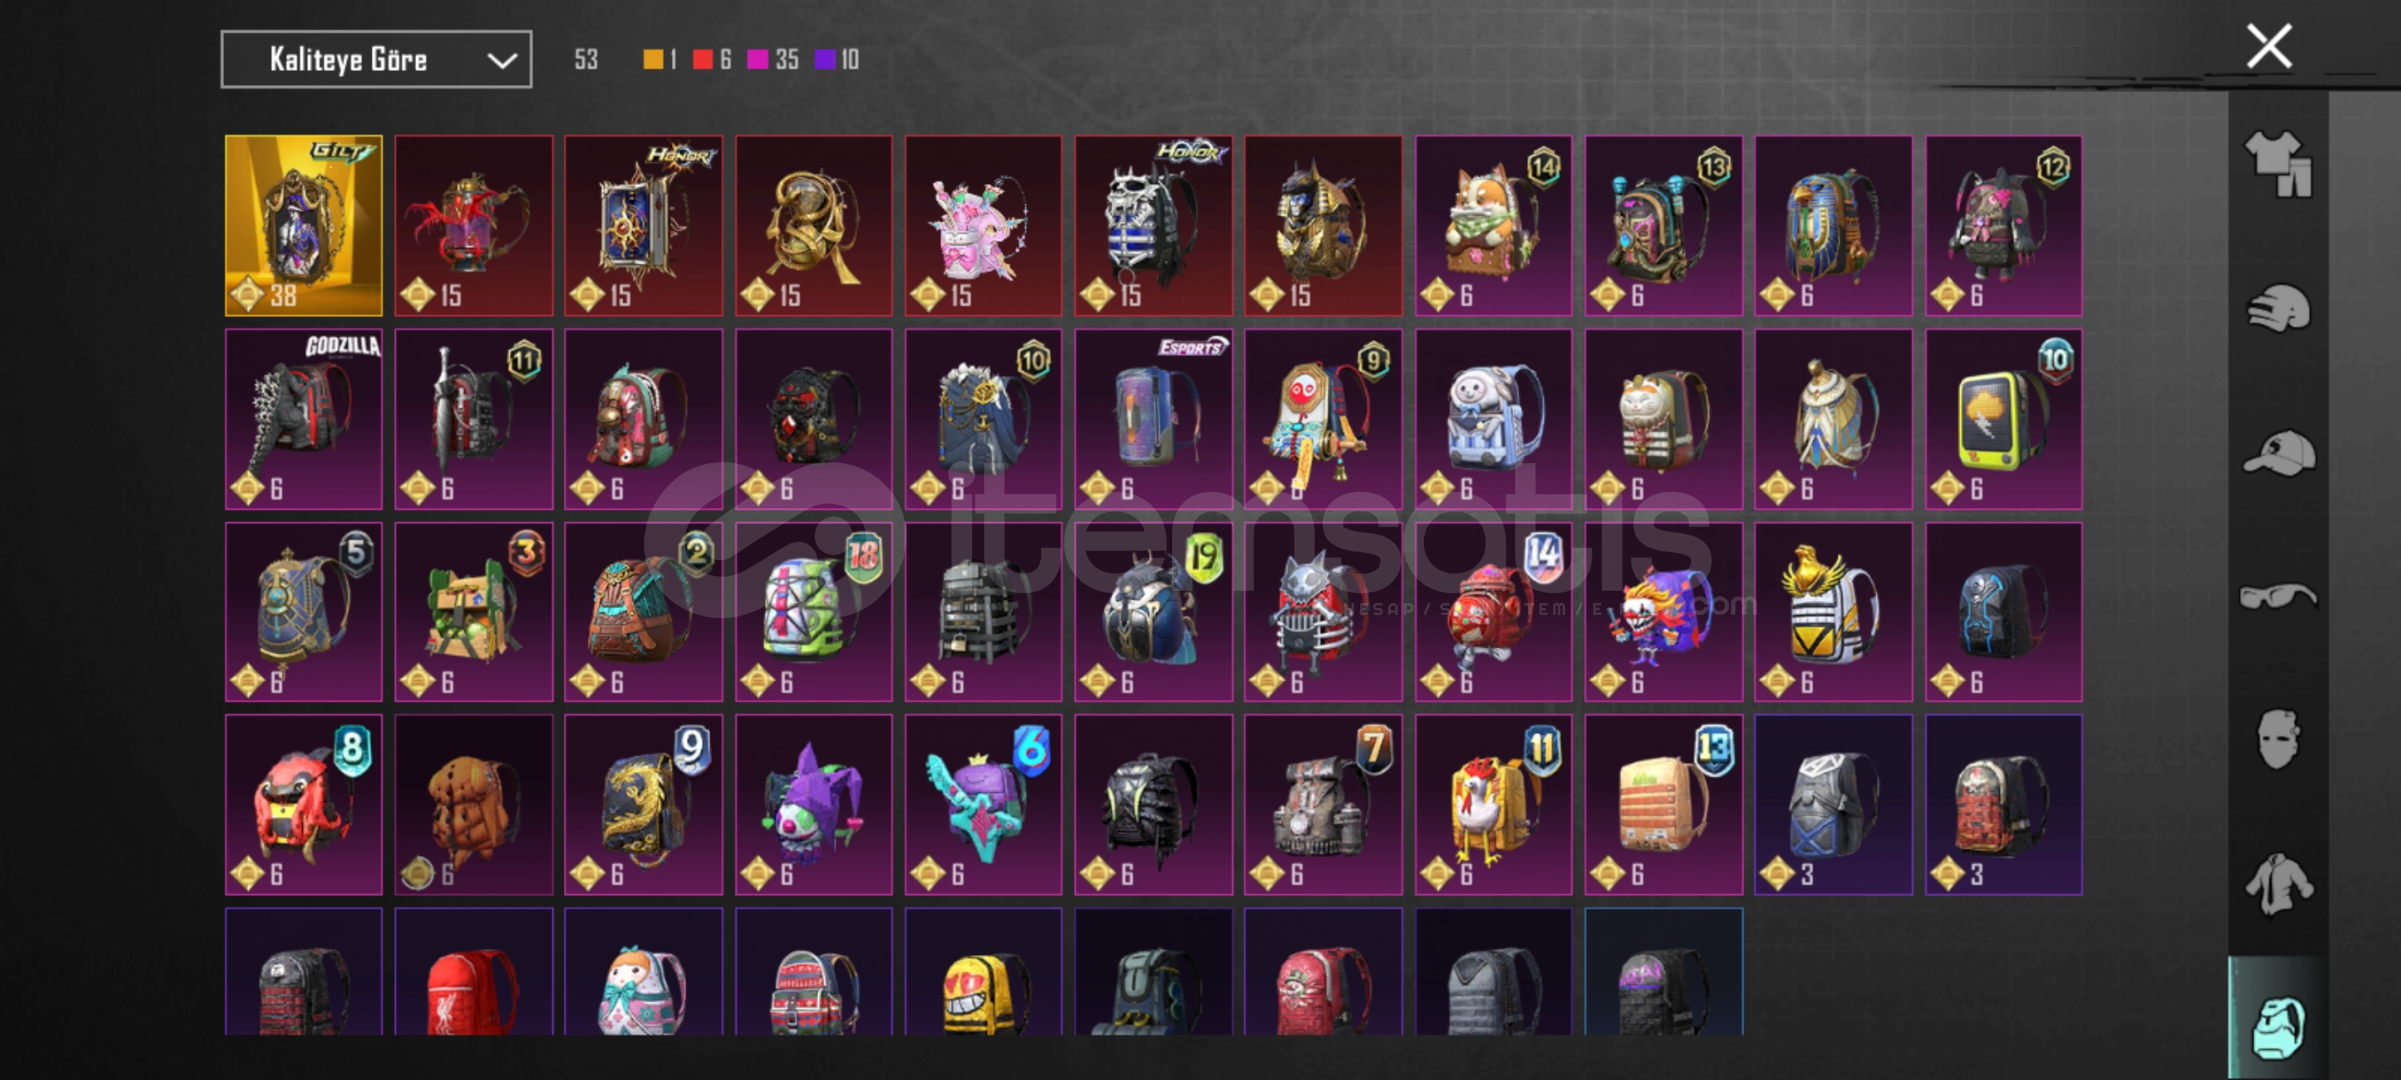
Task: Select the gold Gilt backpack skin
Action: pos(304,226)
